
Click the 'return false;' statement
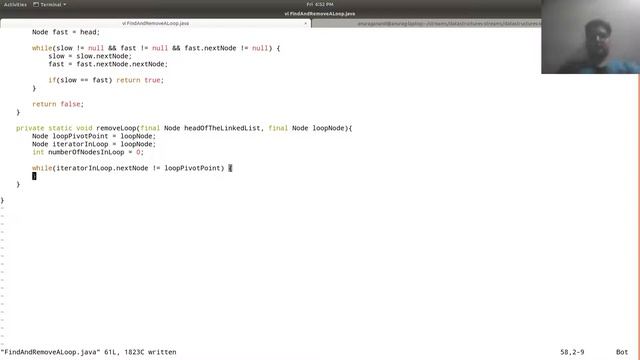(58, 104)
